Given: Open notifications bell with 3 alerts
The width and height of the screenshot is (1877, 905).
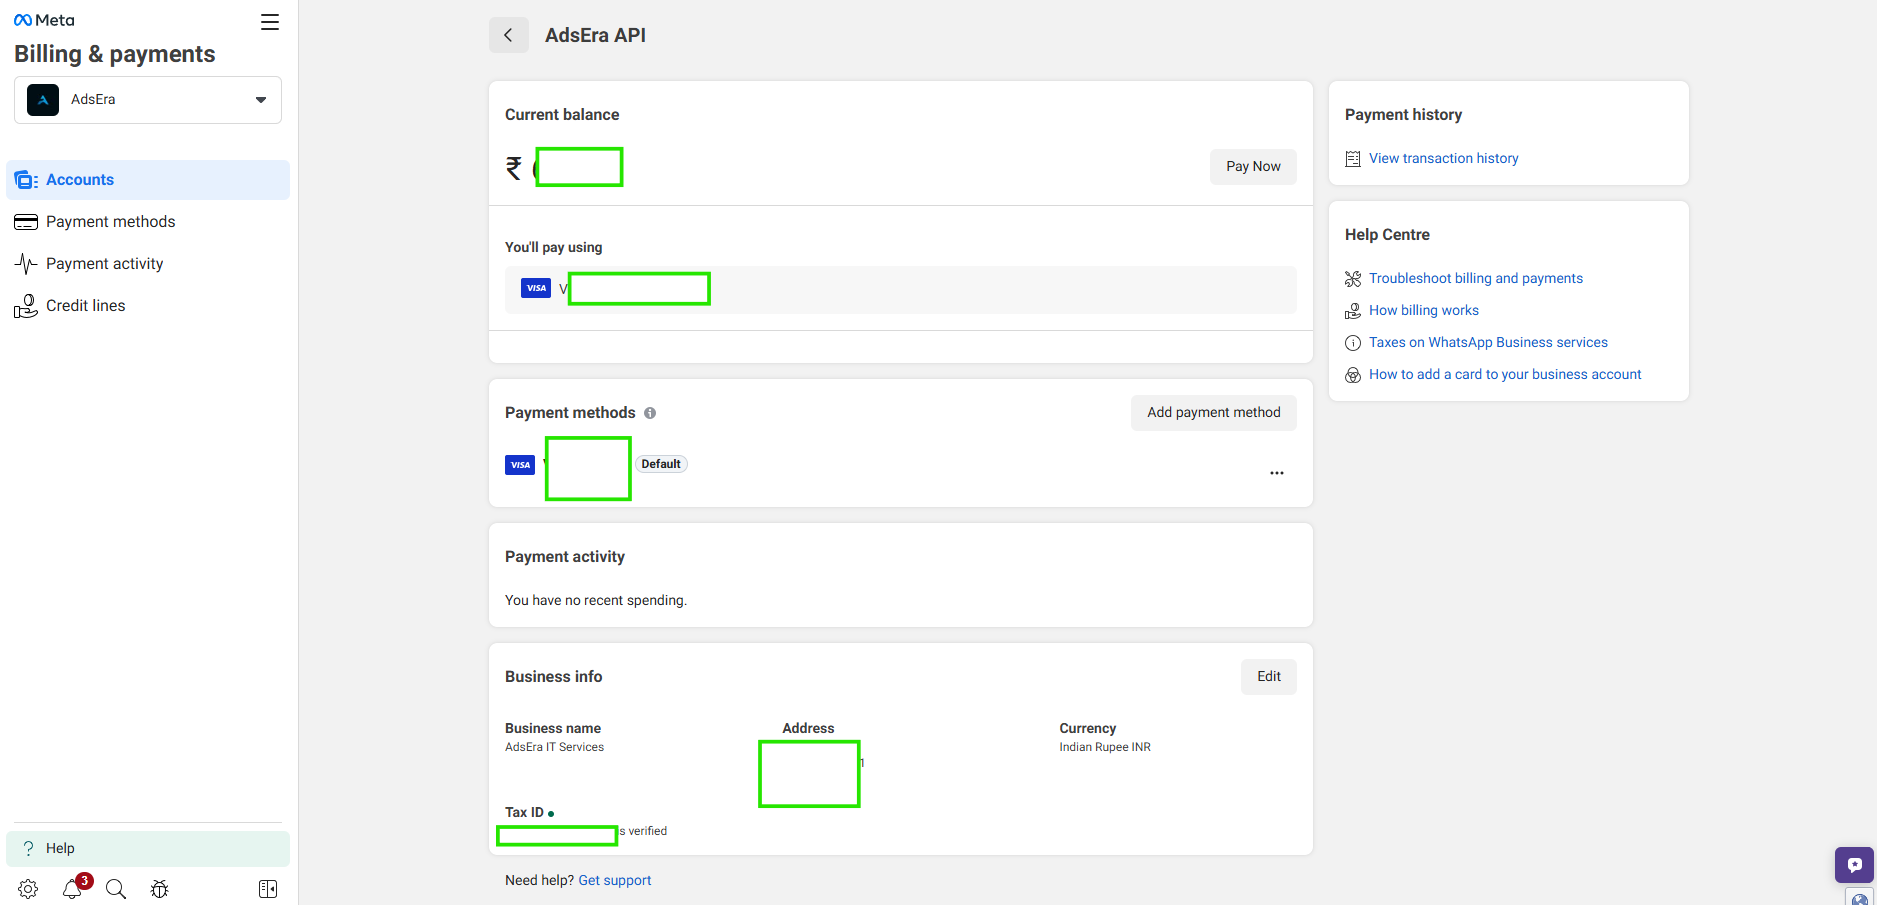Looking at the screenshot, I should tap(73, 889).
